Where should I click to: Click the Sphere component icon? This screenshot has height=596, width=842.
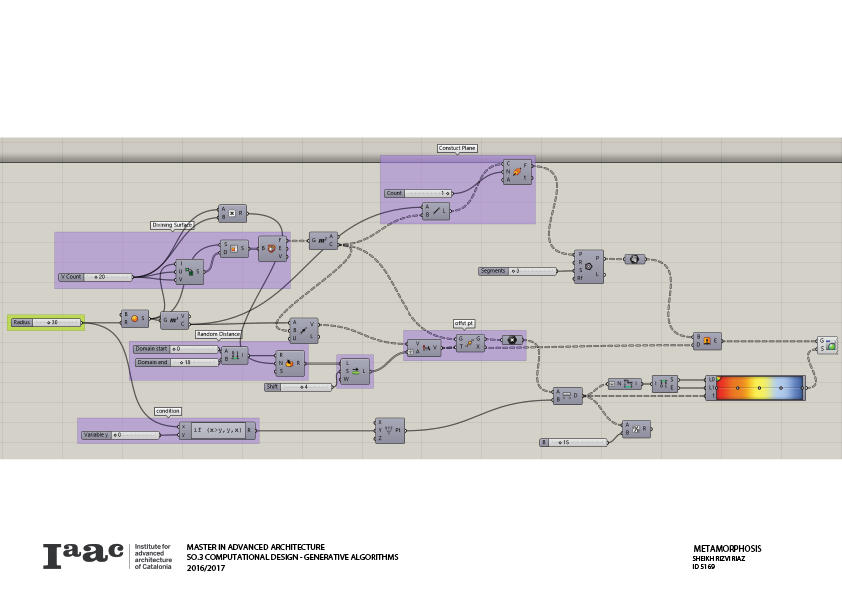pos(135,318)
